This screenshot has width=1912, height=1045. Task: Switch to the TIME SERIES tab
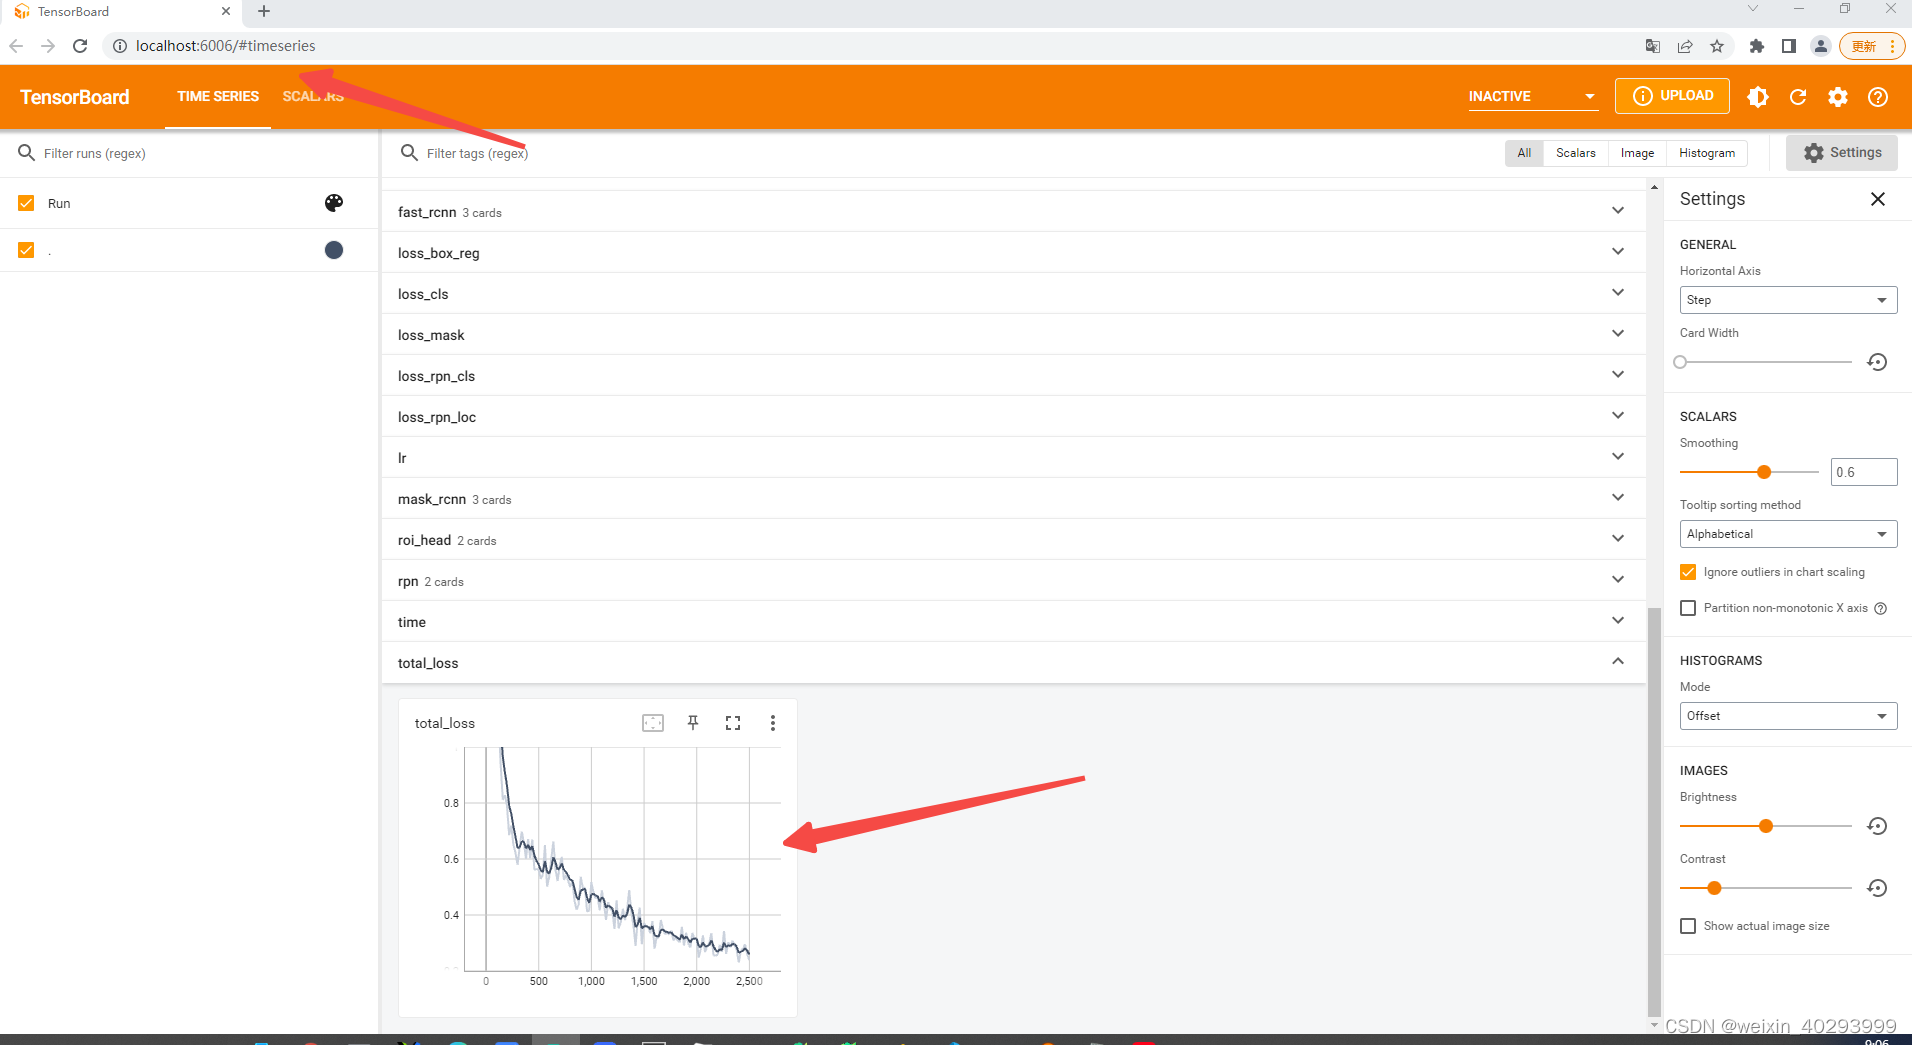pyautogui.click(x=218, y=97)
